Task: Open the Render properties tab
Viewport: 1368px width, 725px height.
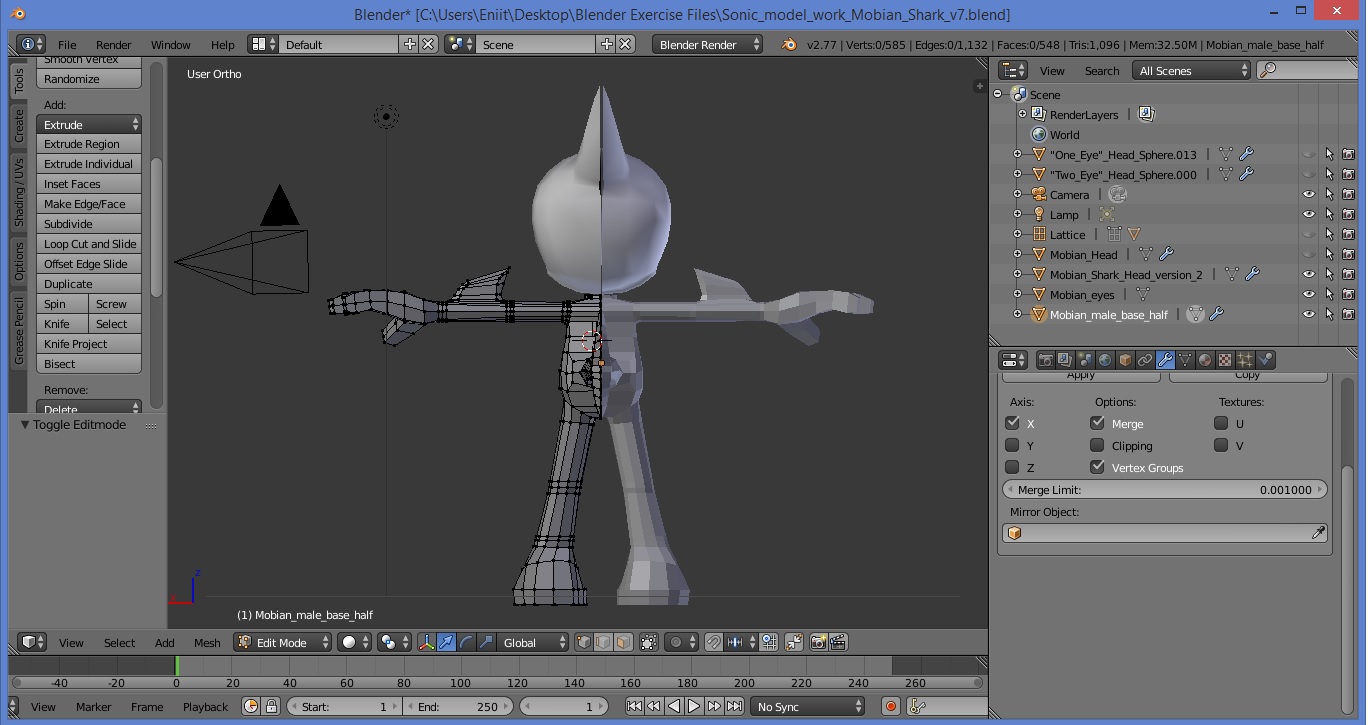Action: click(1045, 359)
